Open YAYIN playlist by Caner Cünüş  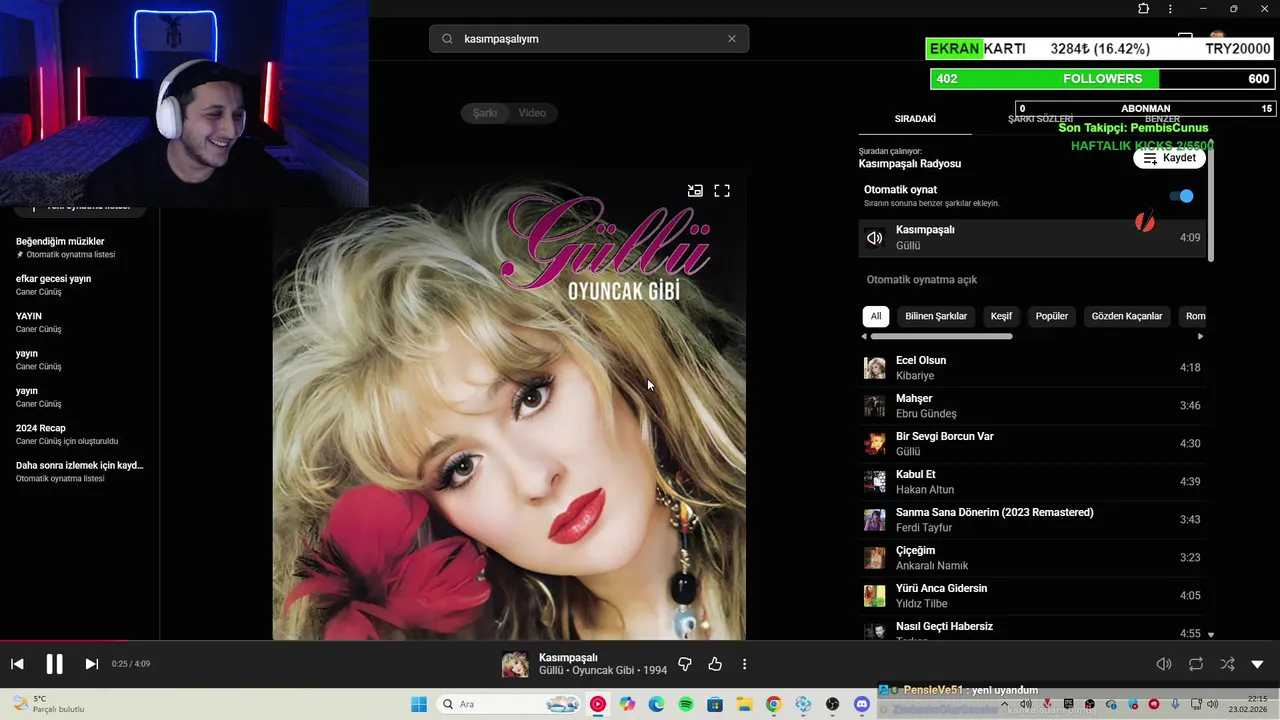80,322
